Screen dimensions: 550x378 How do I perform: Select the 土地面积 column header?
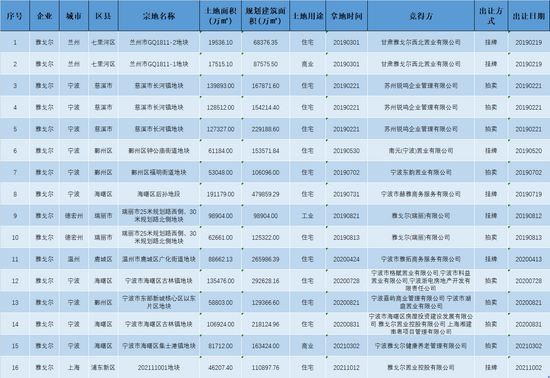[x=220, y=16]
